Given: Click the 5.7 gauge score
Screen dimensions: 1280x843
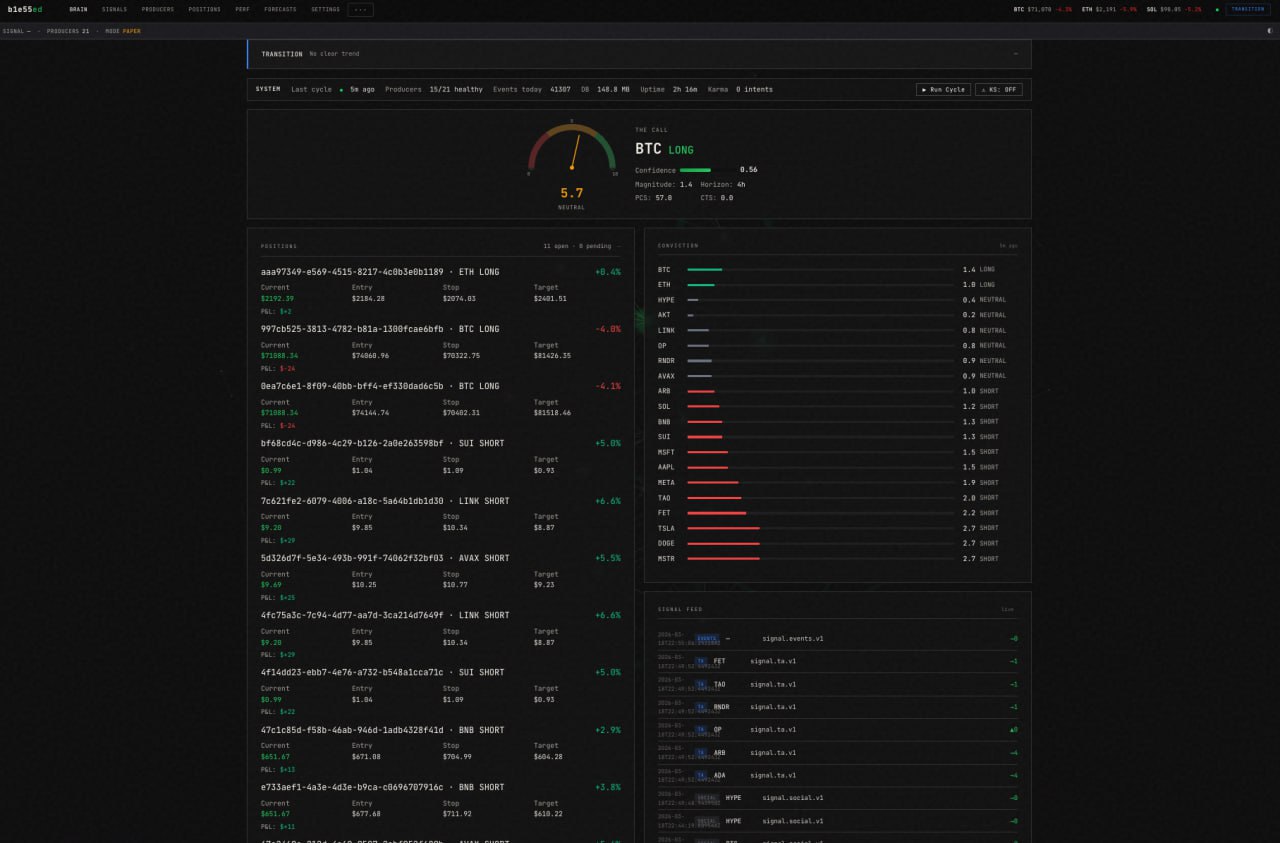Looking at the screenshot, I should pos(572,193).
